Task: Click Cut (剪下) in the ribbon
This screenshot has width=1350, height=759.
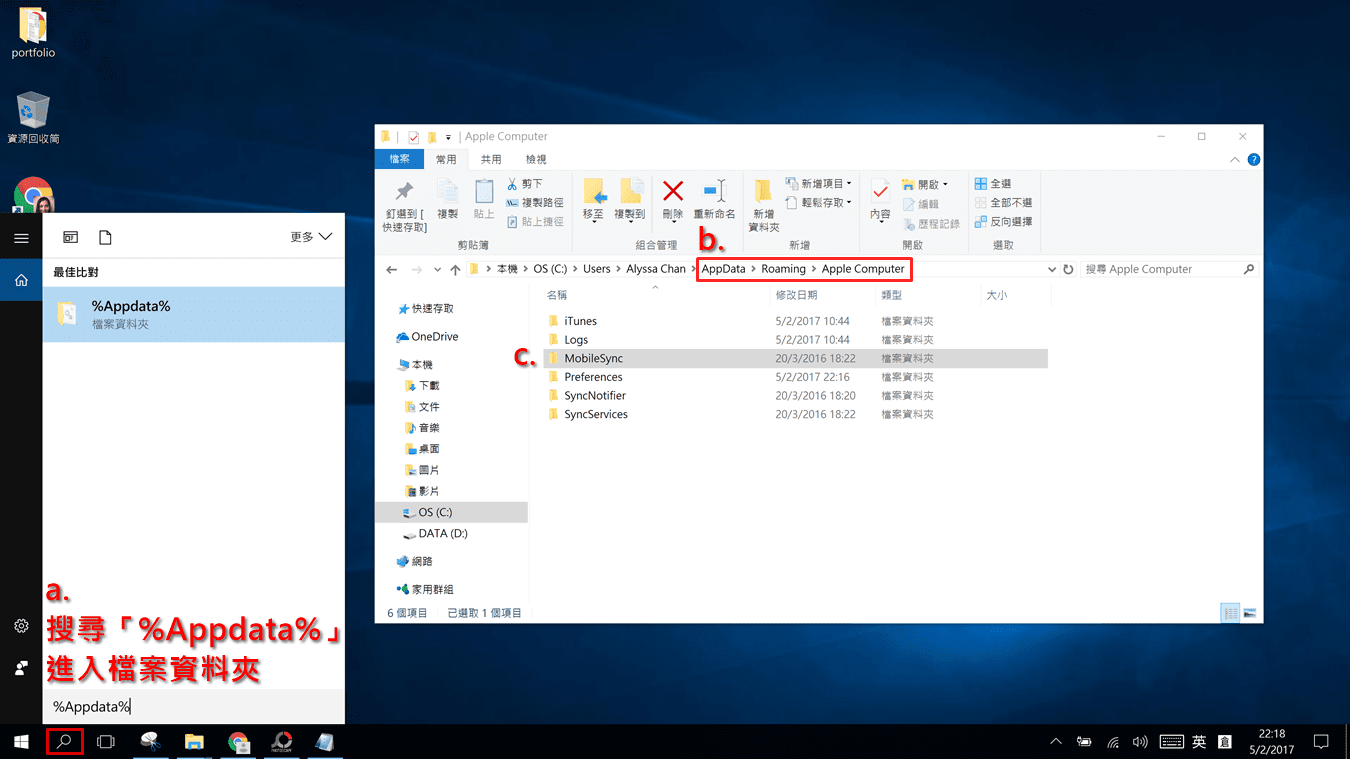Action: point(524,184)
